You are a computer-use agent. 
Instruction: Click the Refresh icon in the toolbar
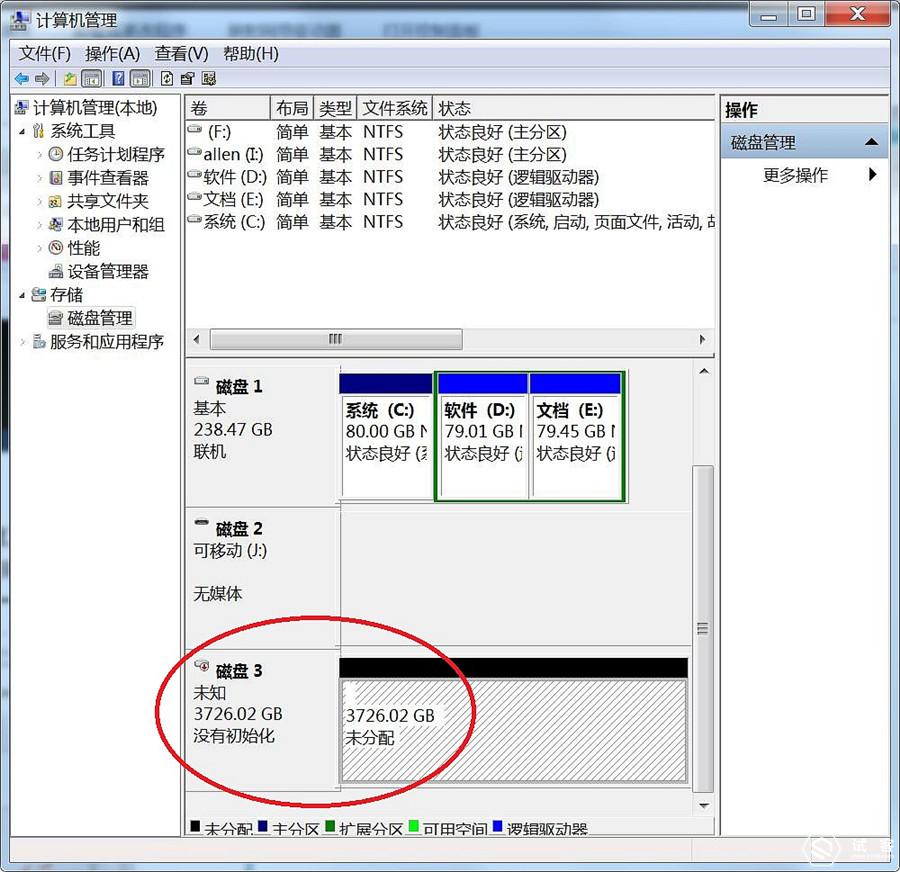167,78
